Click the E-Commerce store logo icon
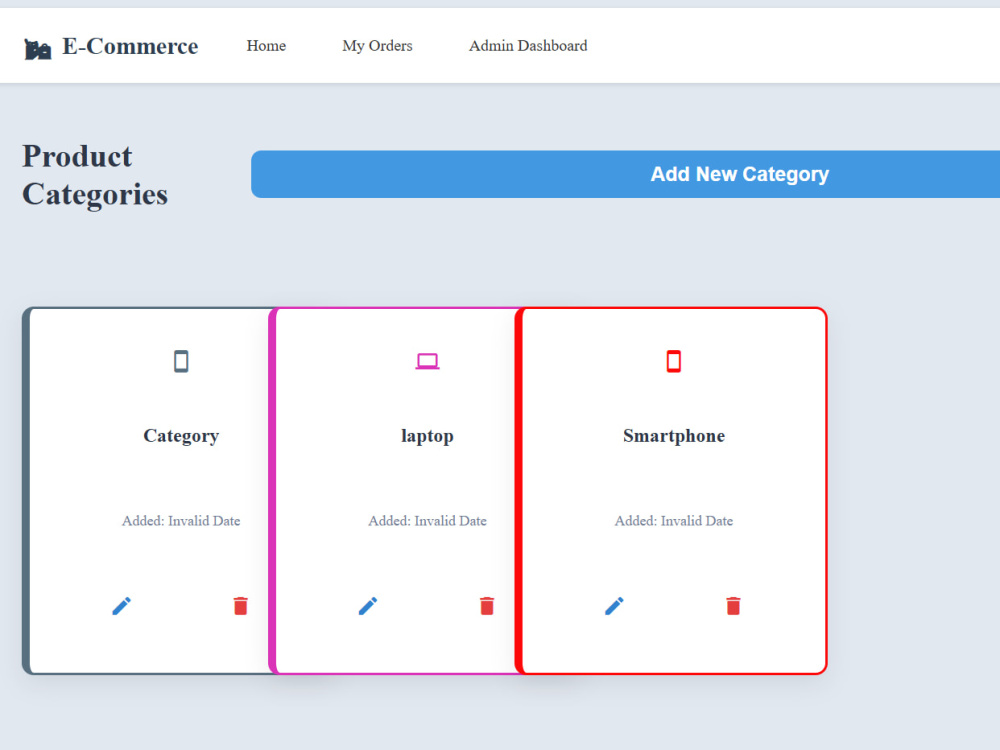 coord(38,48)
